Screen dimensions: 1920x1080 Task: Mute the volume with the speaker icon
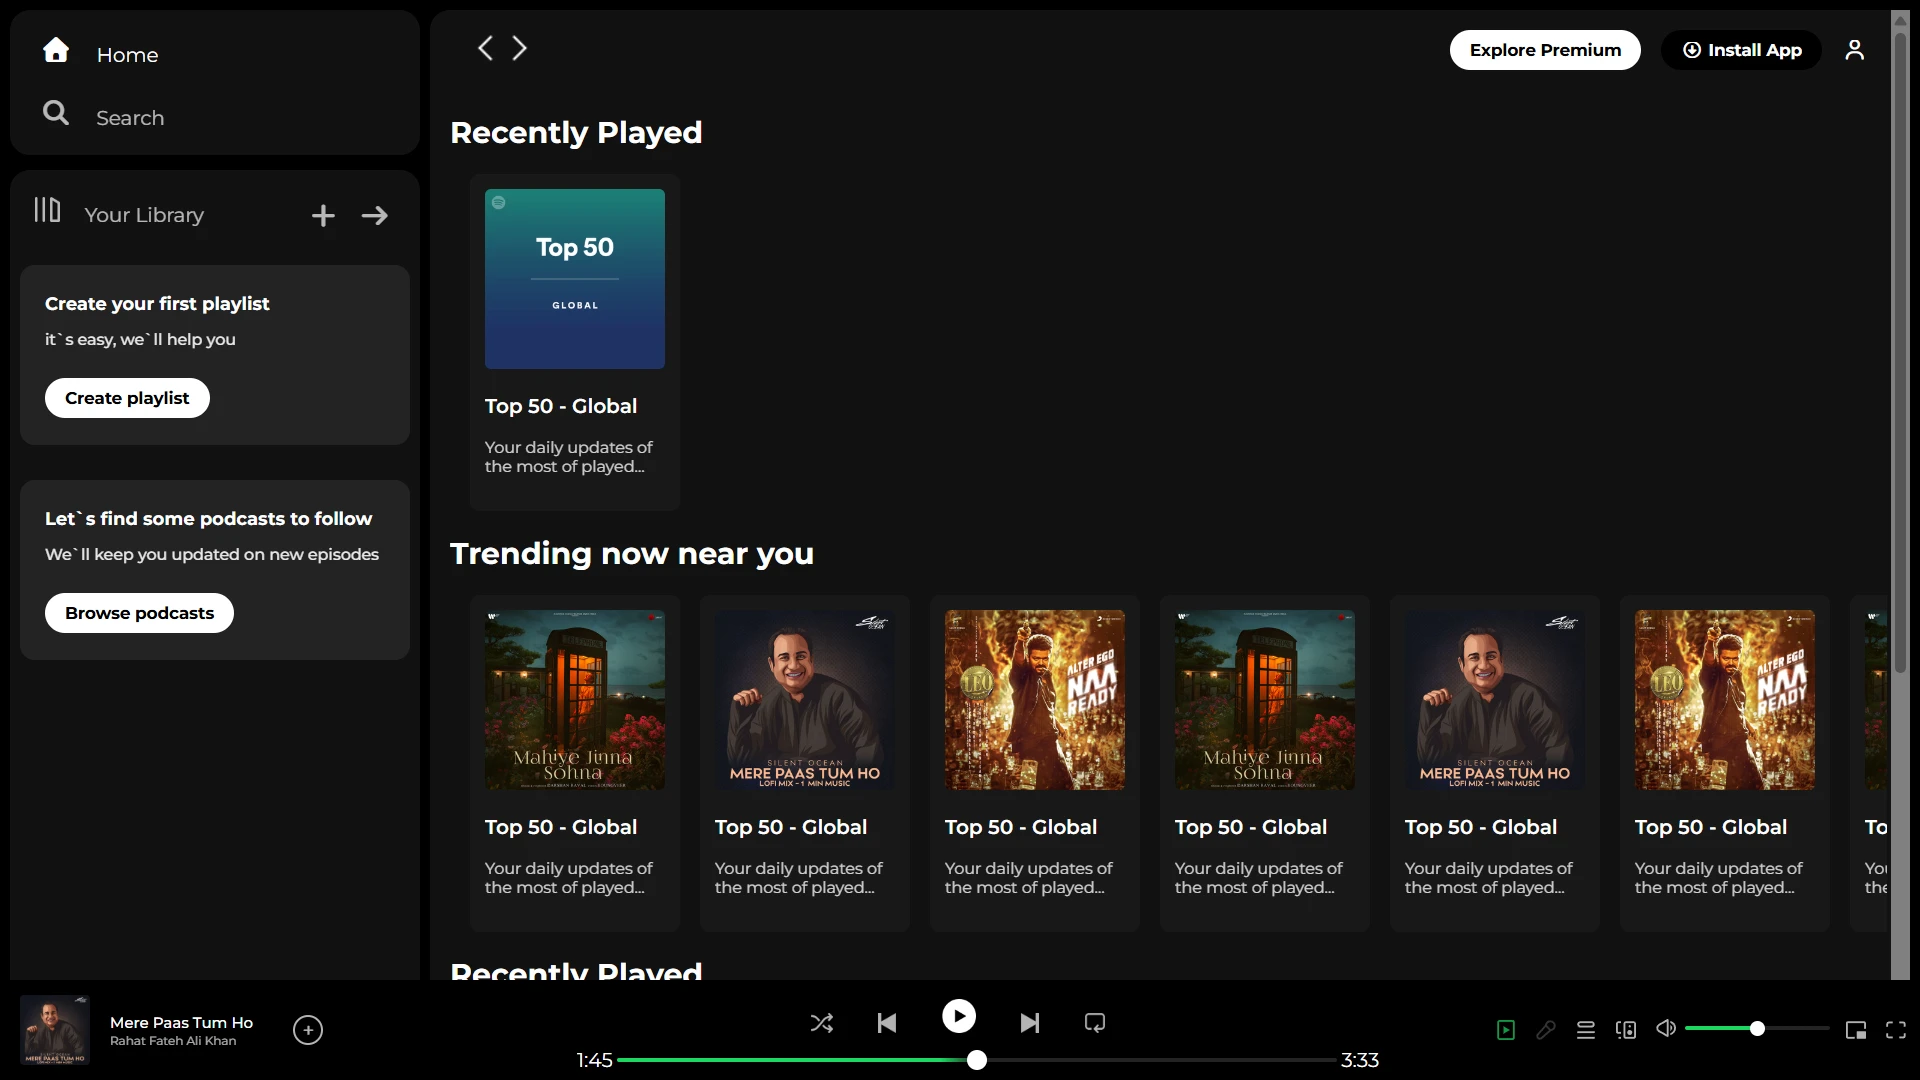pyautogui.click(x=1664, y=1029)
